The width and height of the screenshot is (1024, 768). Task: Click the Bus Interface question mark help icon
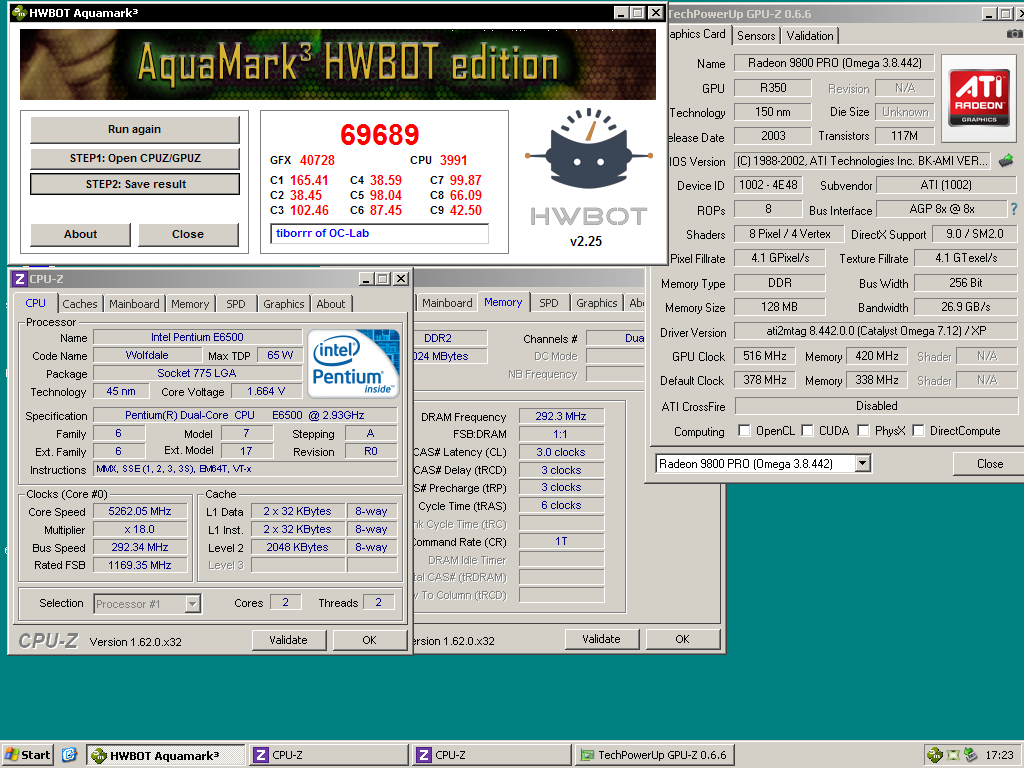(1014, 209)
